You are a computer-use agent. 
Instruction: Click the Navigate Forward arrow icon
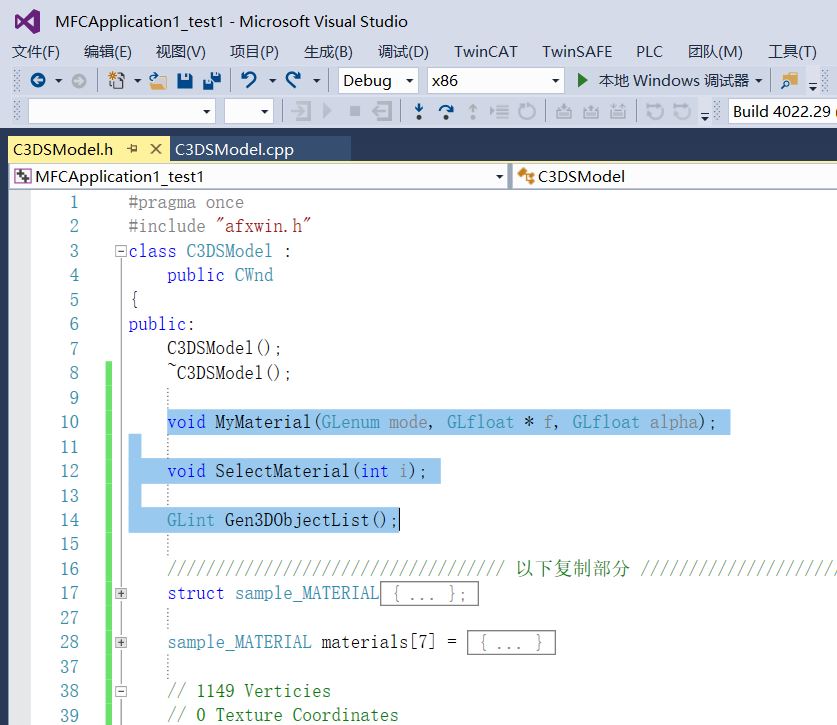click(x=78, y=81)
